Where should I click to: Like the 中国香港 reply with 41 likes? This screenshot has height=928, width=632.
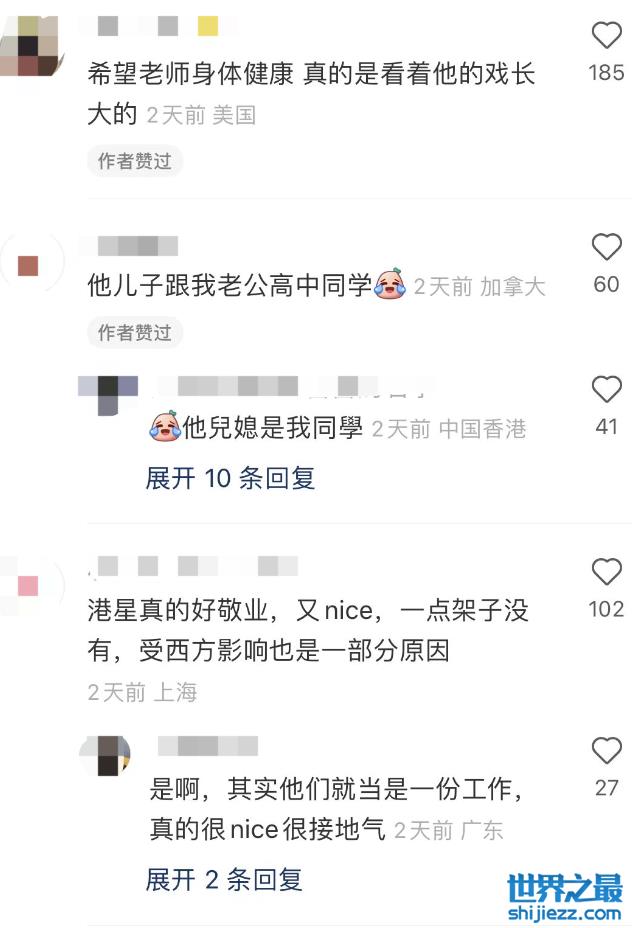tap(607, 389)
